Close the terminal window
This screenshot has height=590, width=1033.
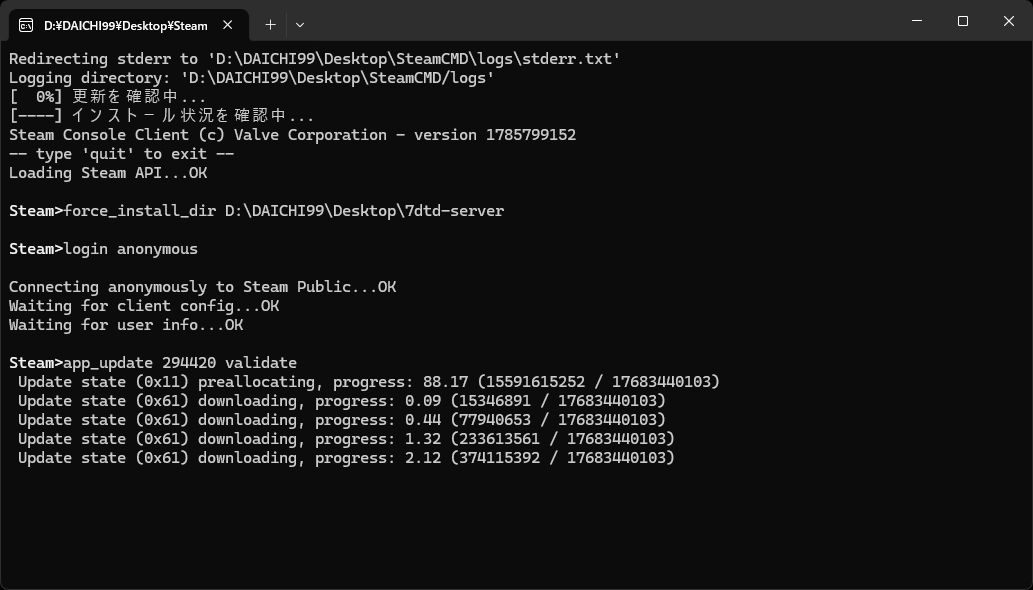pos(1009,21)
